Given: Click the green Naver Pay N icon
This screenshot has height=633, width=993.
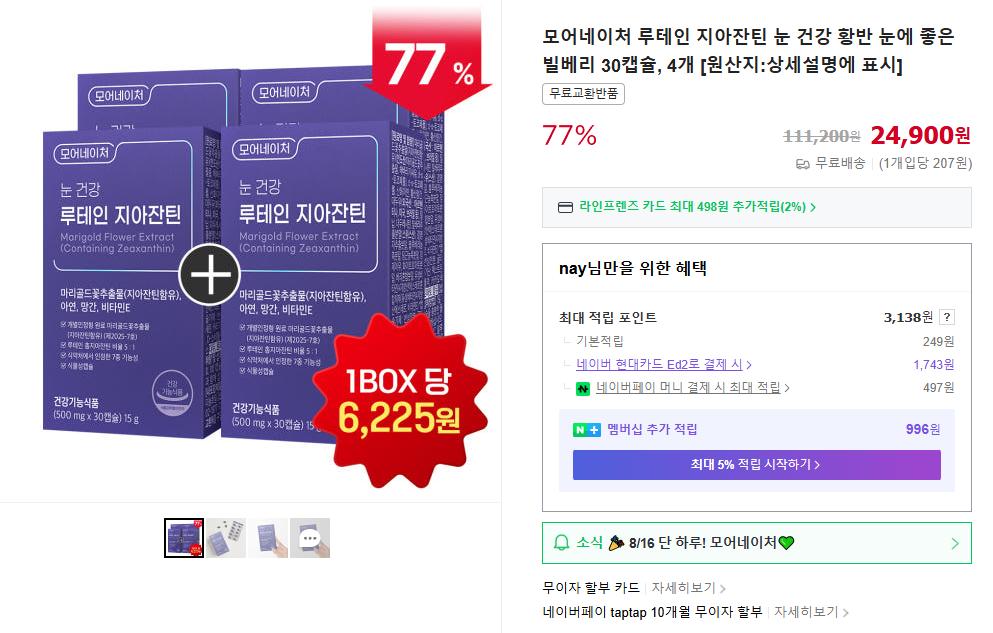Looking at the screenshot, I should pyautogui.click(x=583, y=389).
